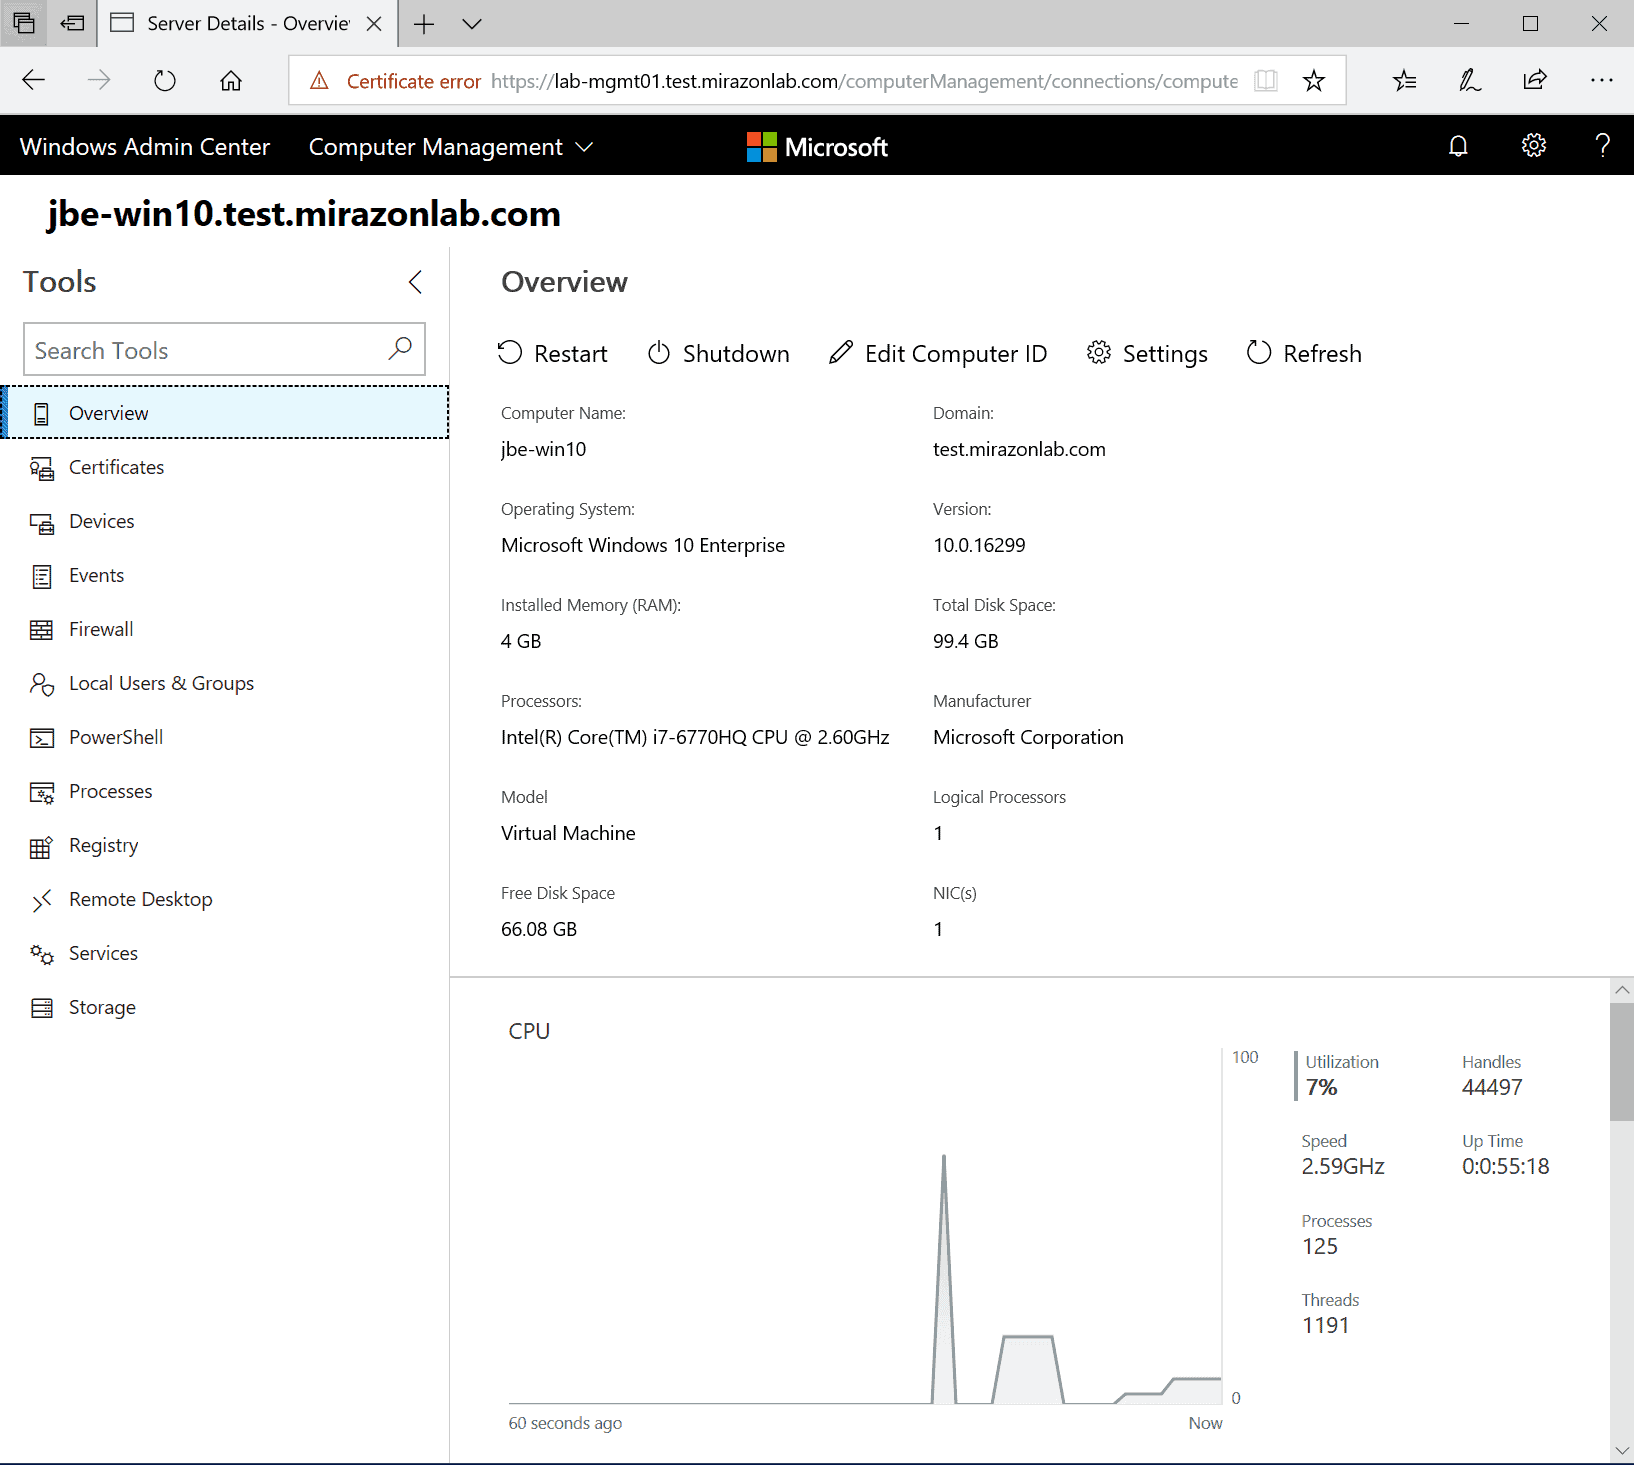Viewport: 1634px width, 1465px height.
Task: Click the Shutdown button
Action: pyautogui.click(x=719, y=354)
